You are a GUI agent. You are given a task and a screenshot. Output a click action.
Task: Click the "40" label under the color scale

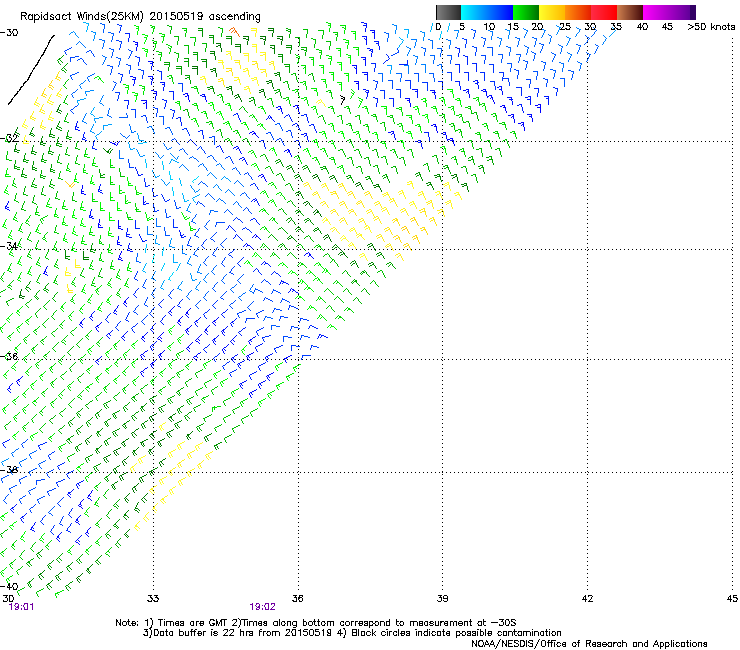(x=642, y=27)
